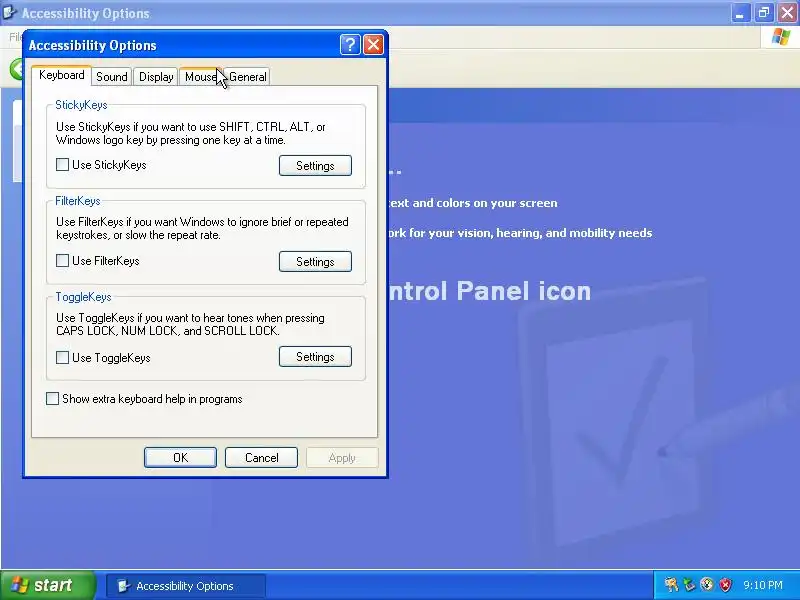
Task: Enable the Use FilterKeys checkbox
Action: pos(62,261)
